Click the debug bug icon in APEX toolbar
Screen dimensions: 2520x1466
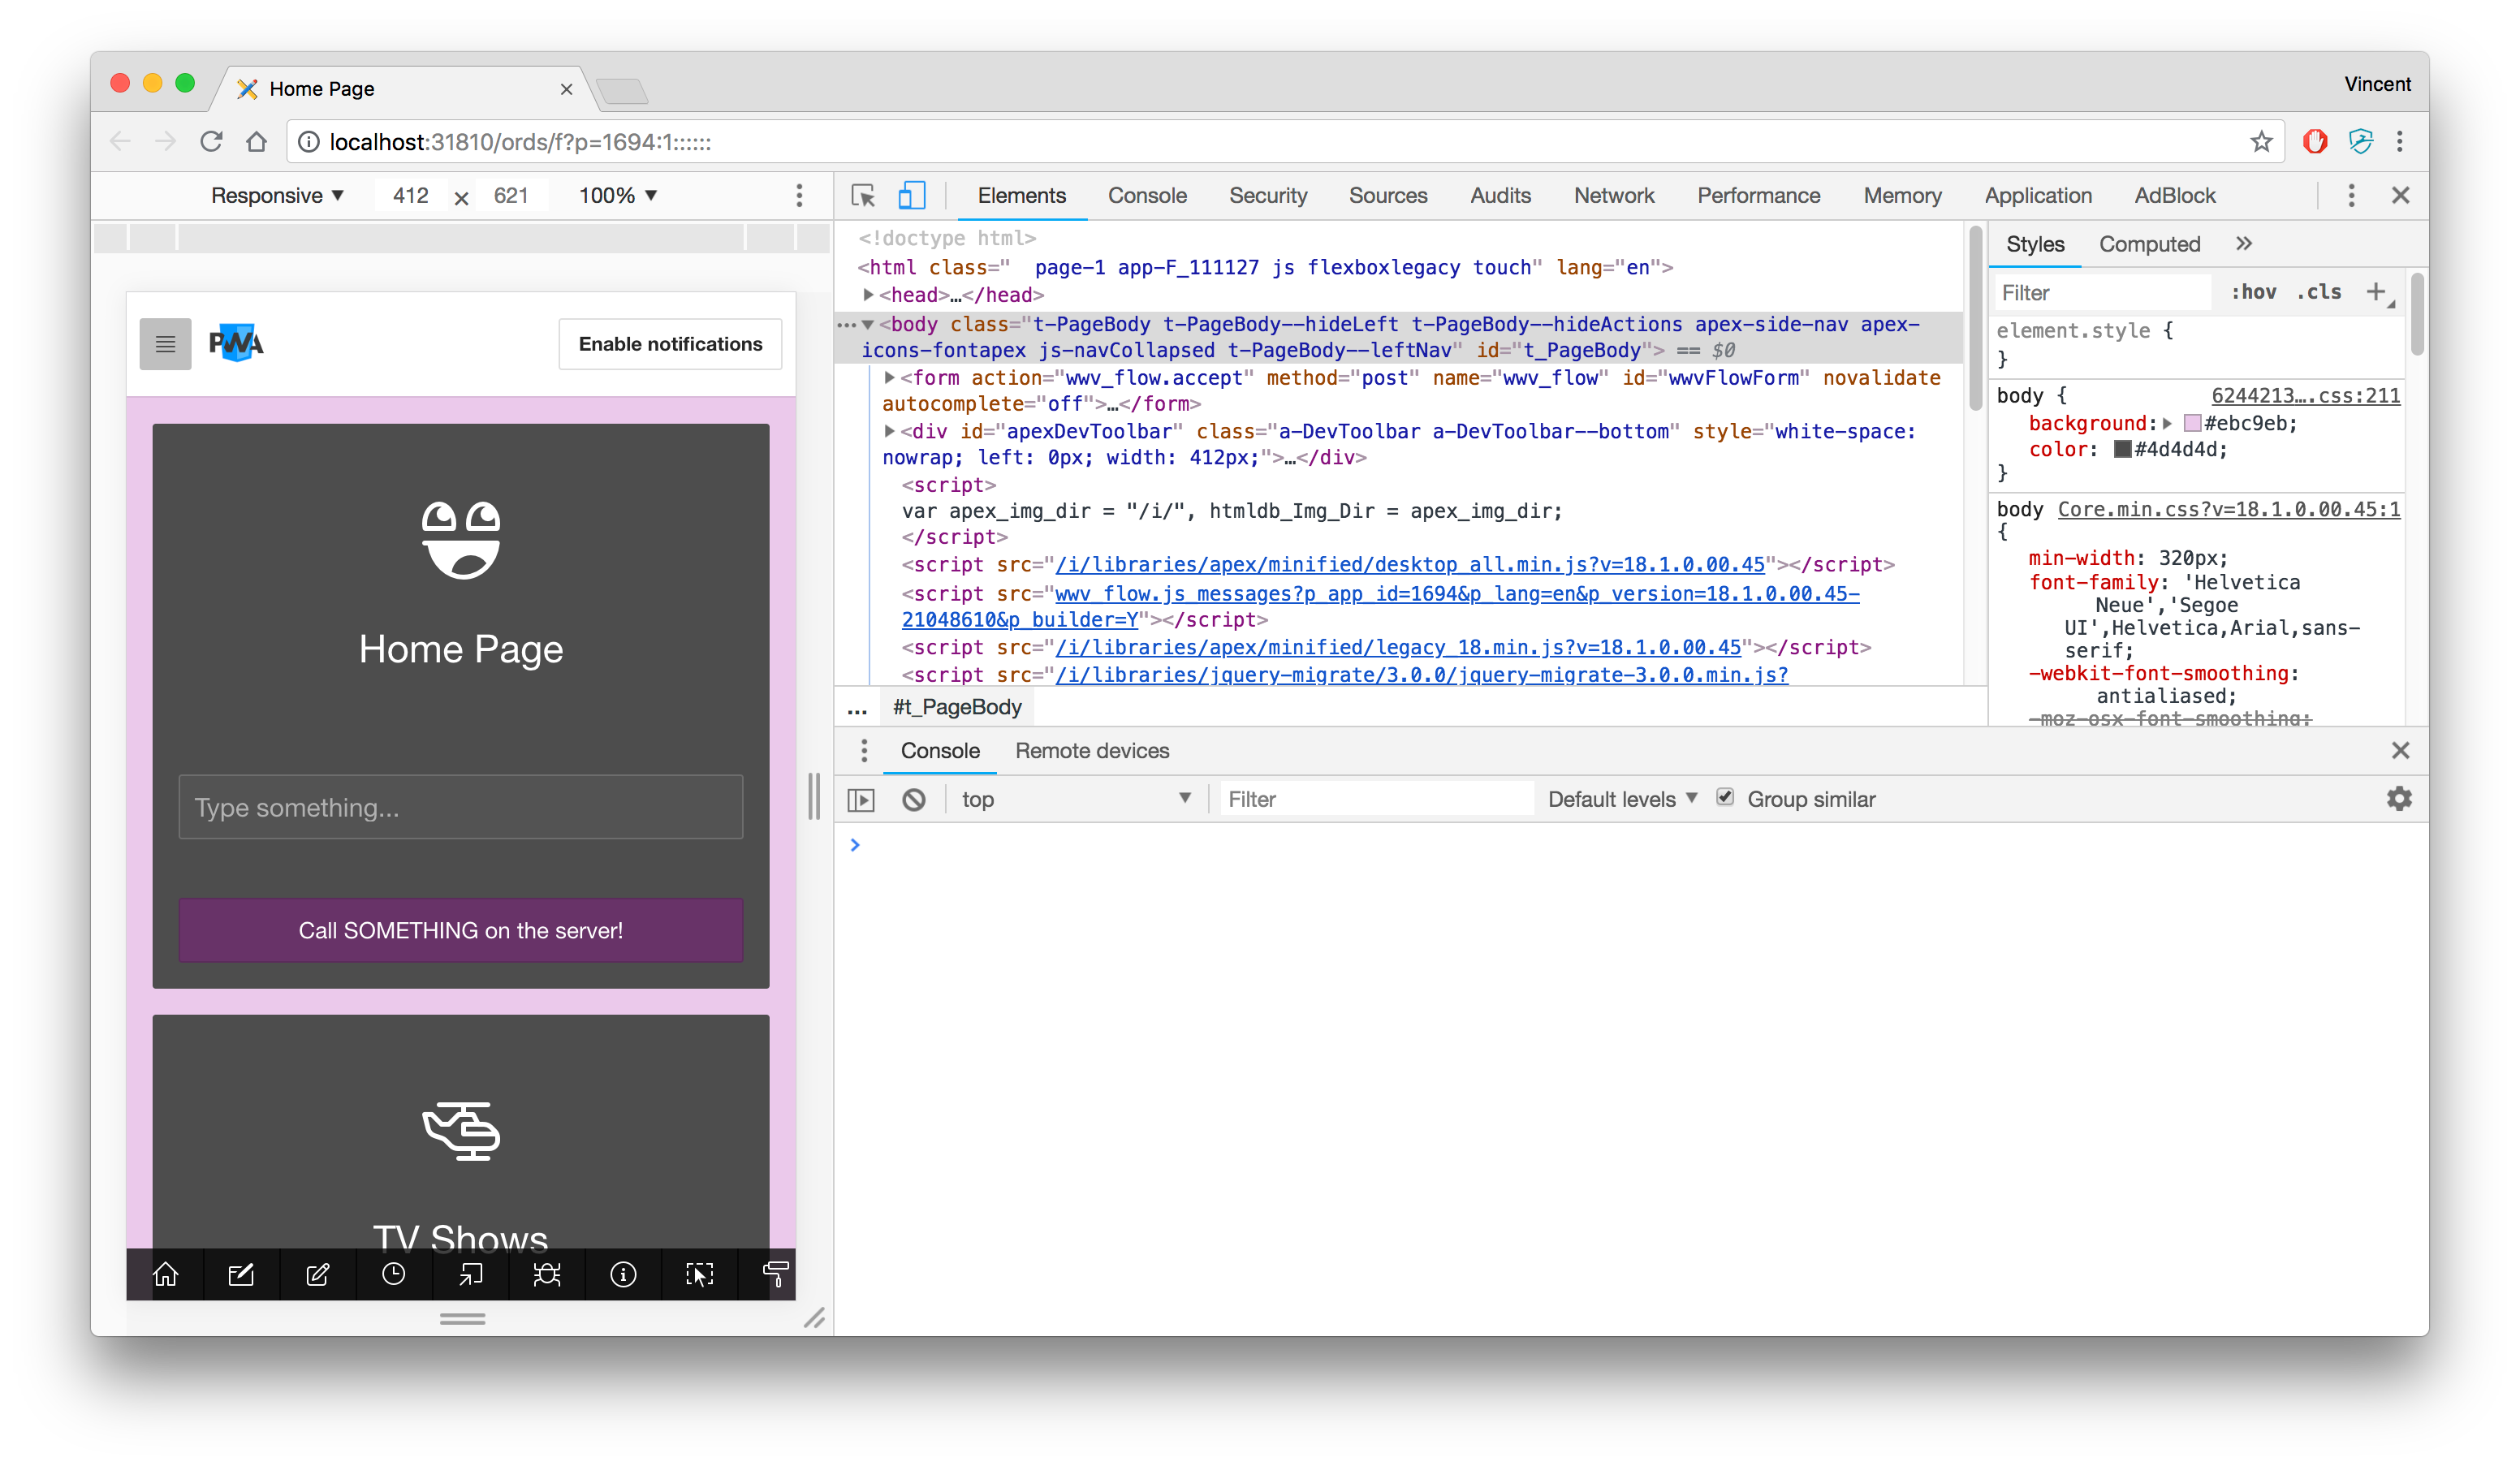click(x=547, y=1274)
